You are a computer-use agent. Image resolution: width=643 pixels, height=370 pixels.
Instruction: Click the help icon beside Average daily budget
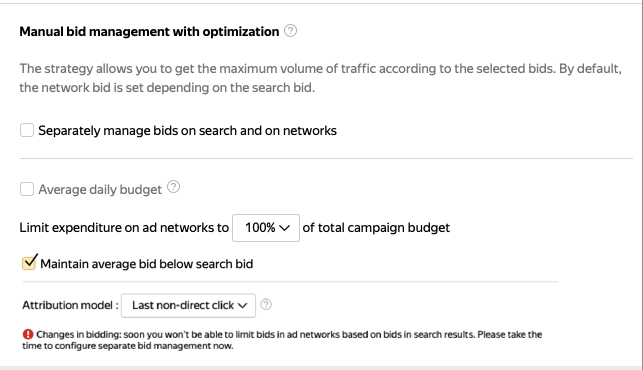[x=173, y=187]
